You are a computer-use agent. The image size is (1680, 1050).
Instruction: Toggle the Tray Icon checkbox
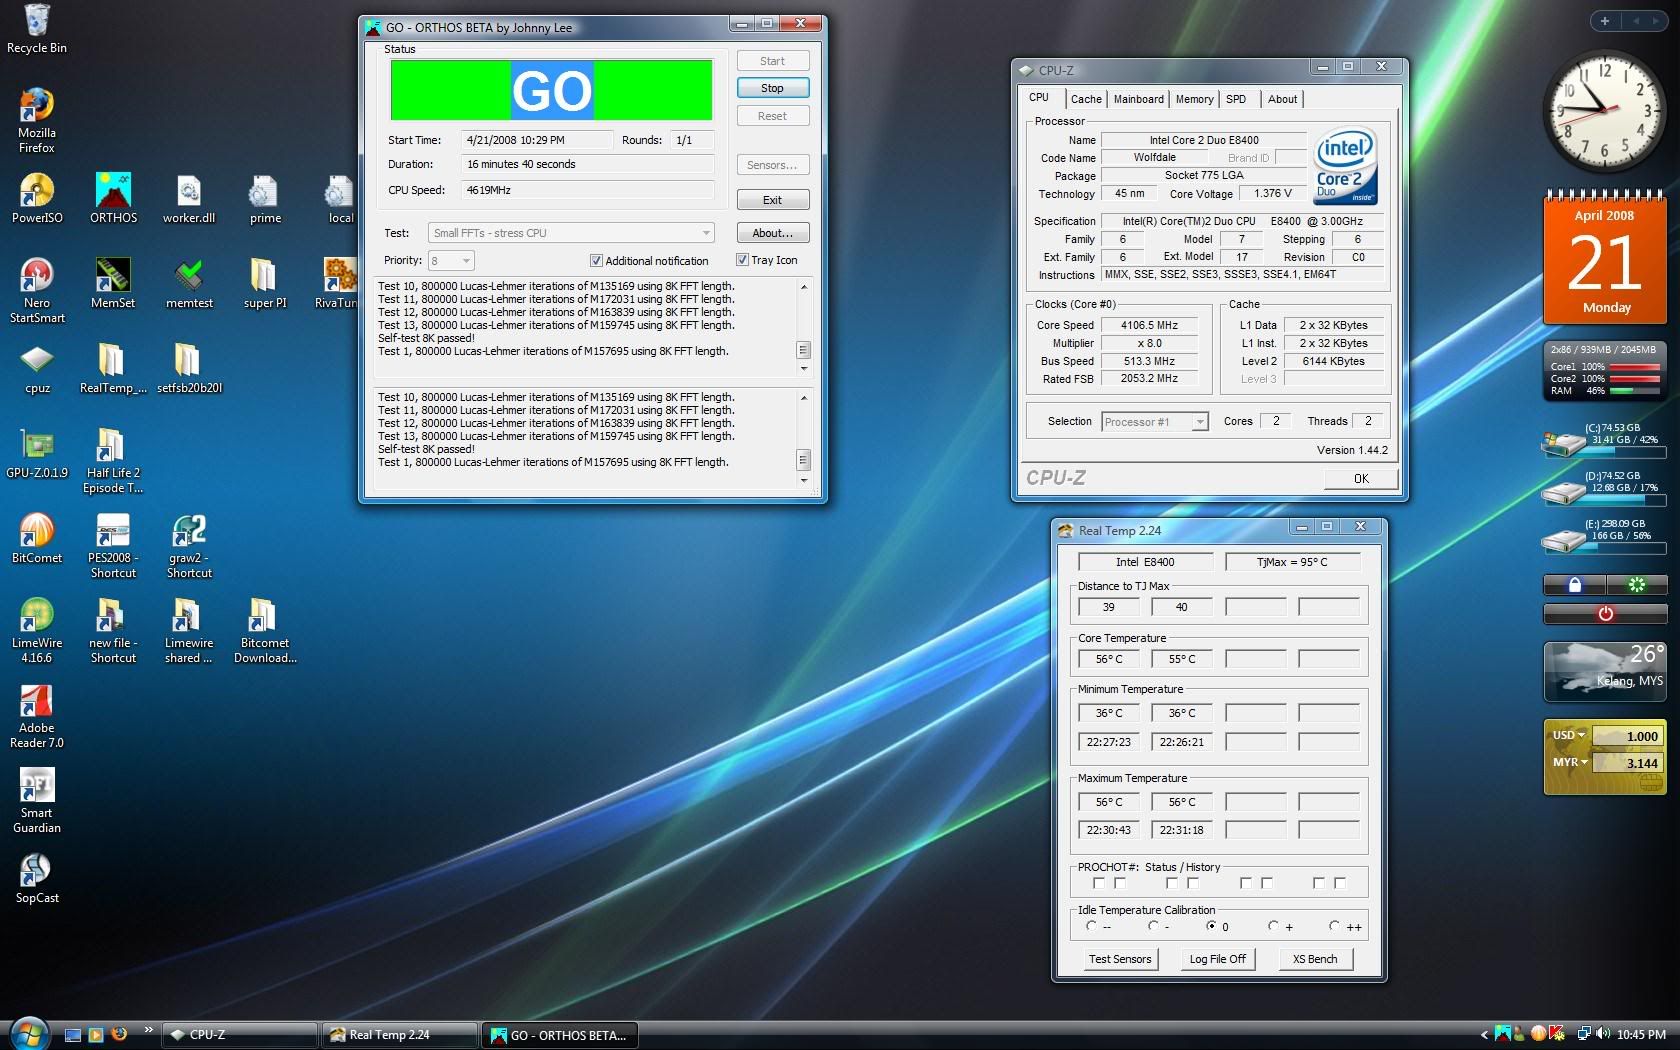click(x=742, y=260)
